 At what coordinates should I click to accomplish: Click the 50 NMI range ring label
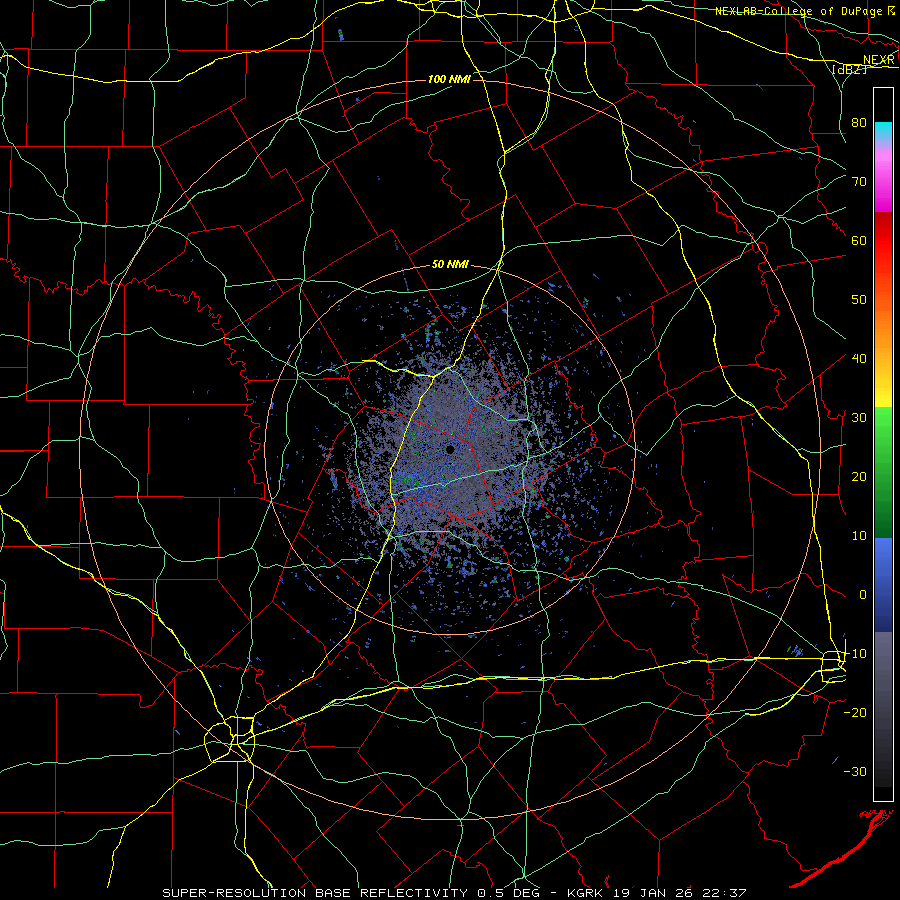[450, 265]
